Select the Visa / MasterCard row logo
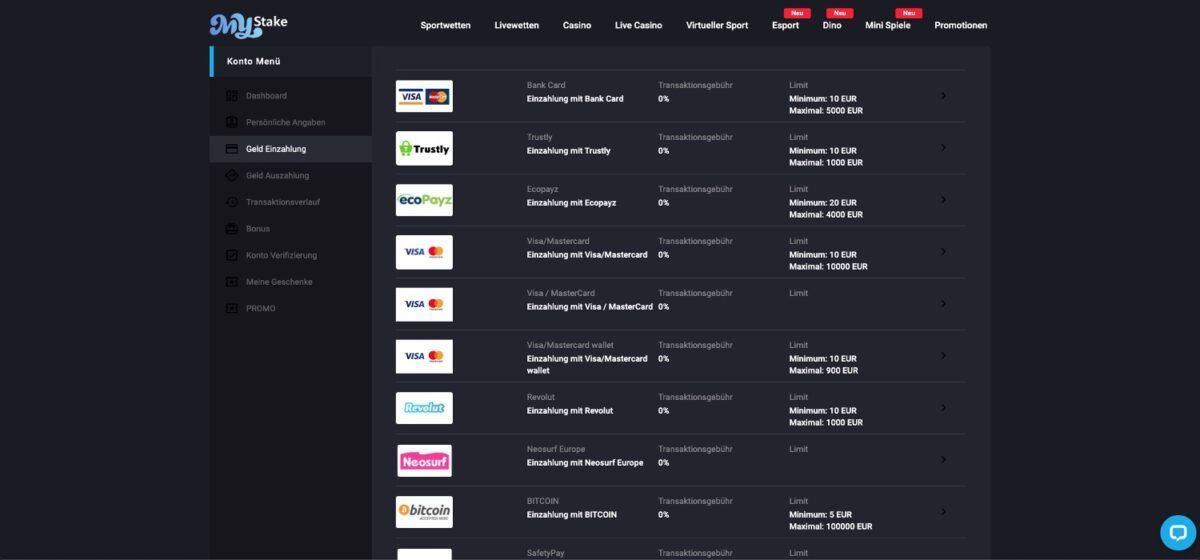Image resolution: width=1200 pixels, height=560 pixels. [424, 304]
